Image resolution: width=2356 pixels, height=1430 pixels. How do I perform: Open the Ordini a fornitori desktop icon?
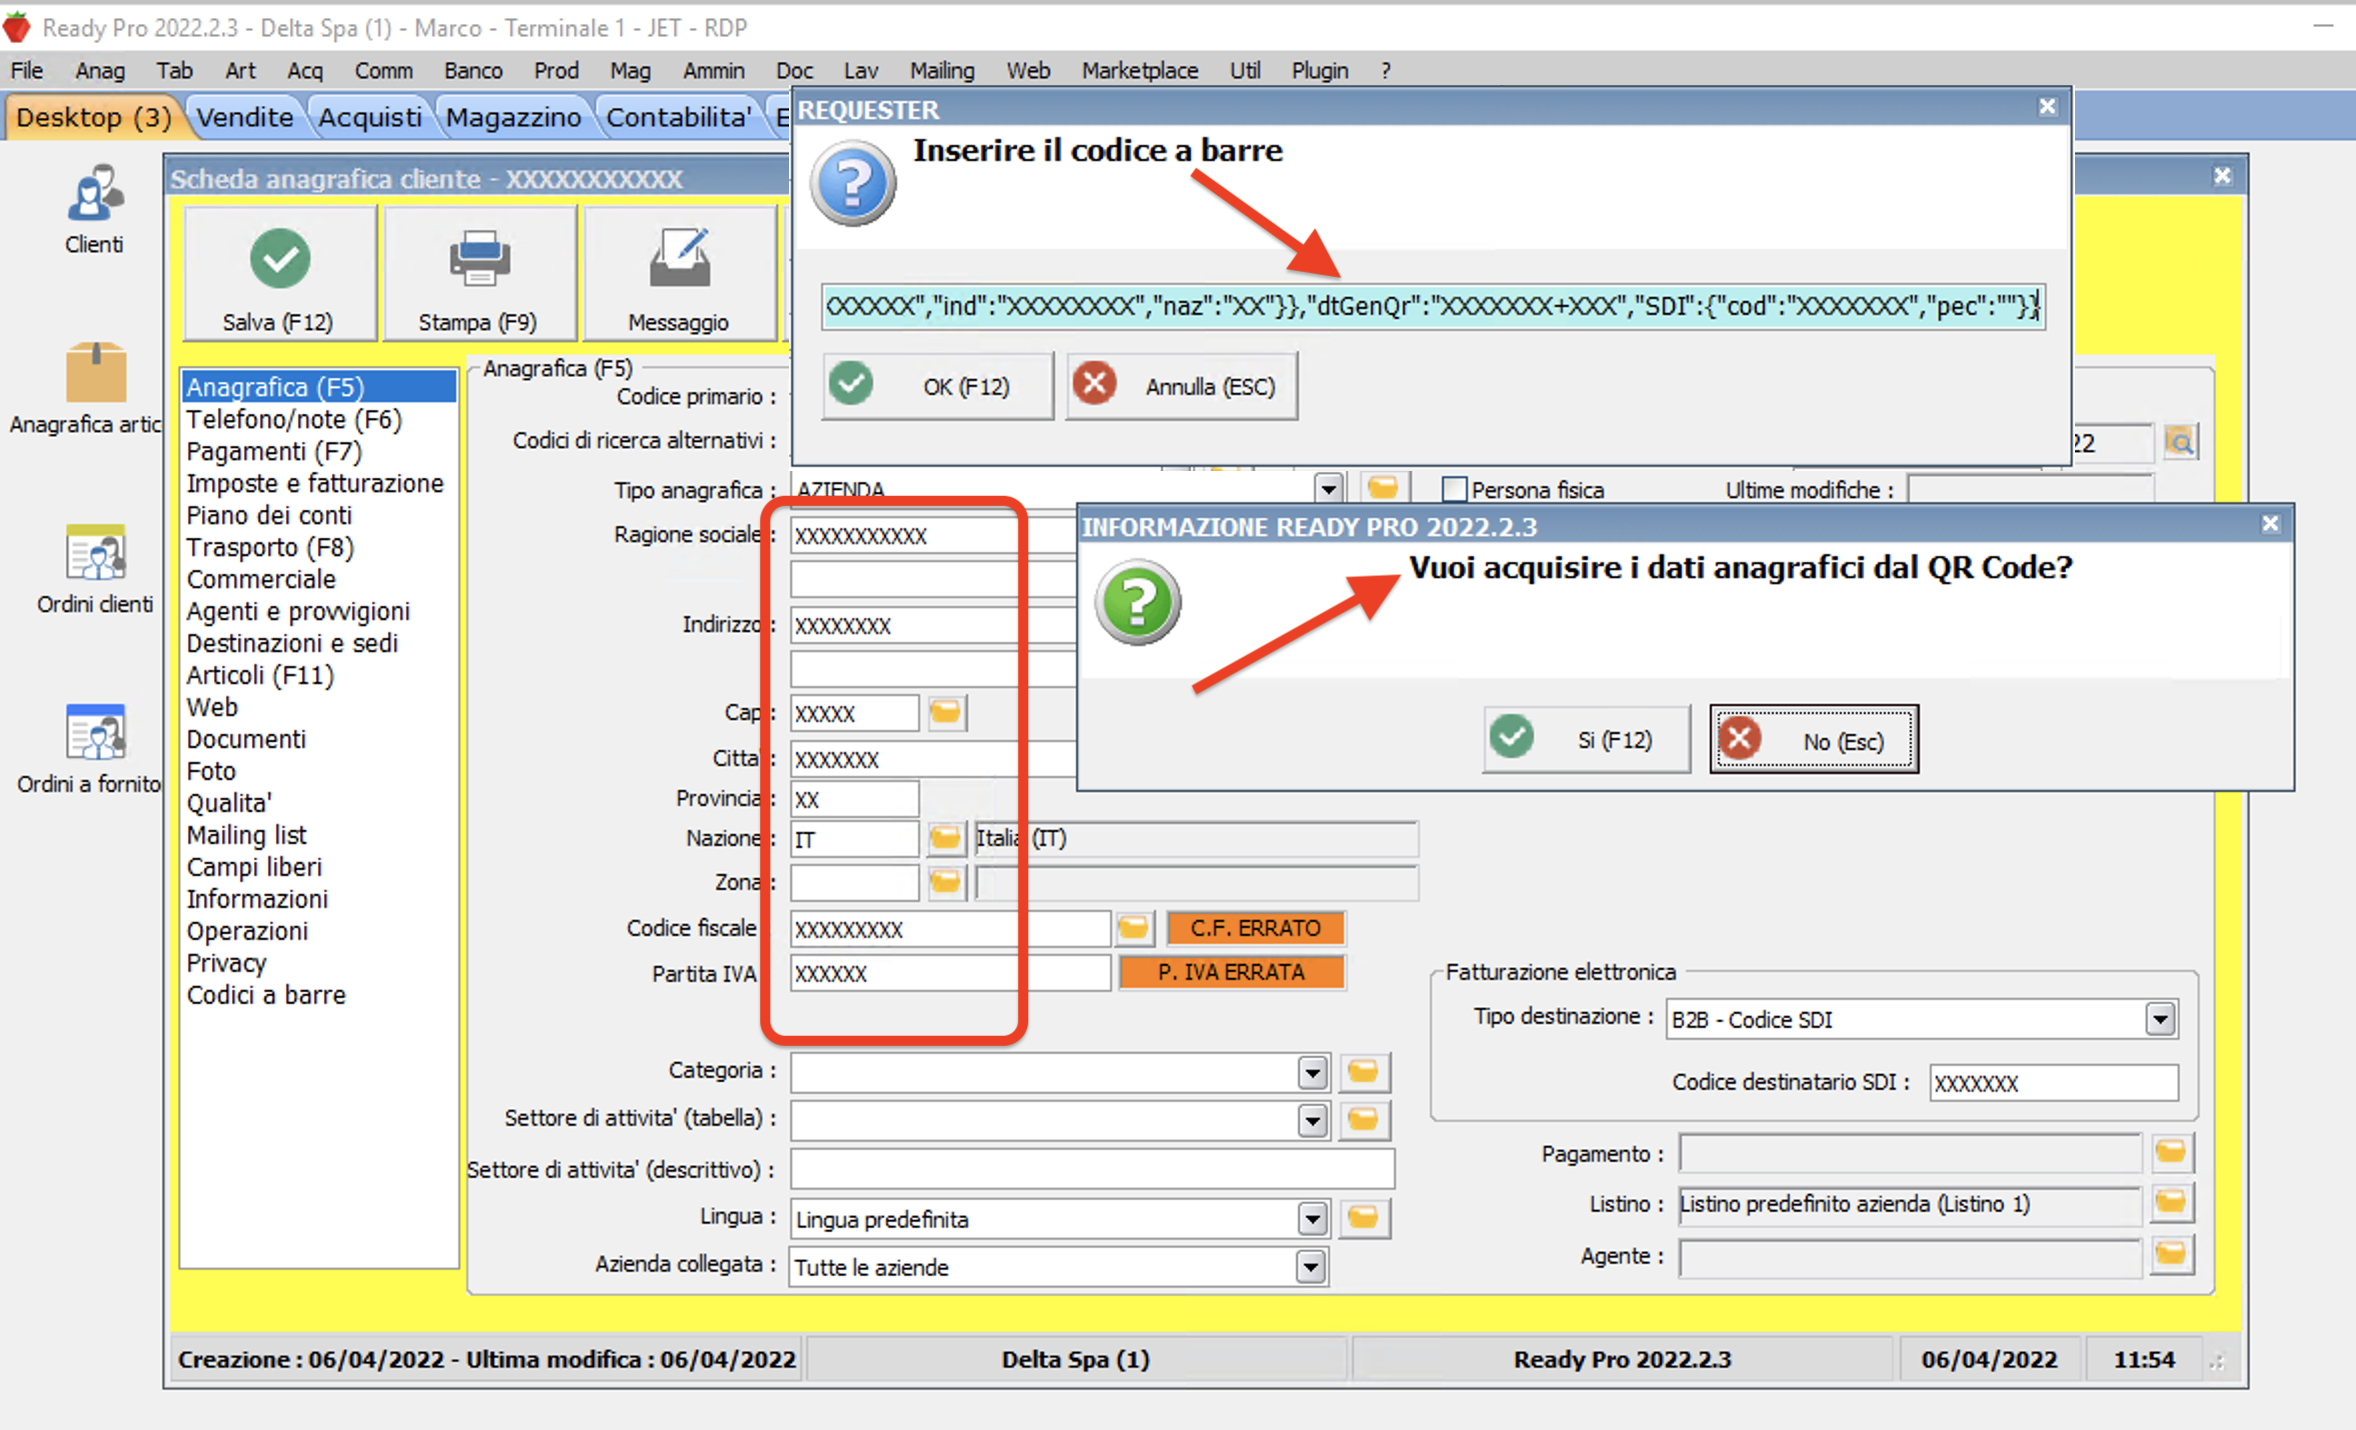pyautogui.click(x=90, y=748)
